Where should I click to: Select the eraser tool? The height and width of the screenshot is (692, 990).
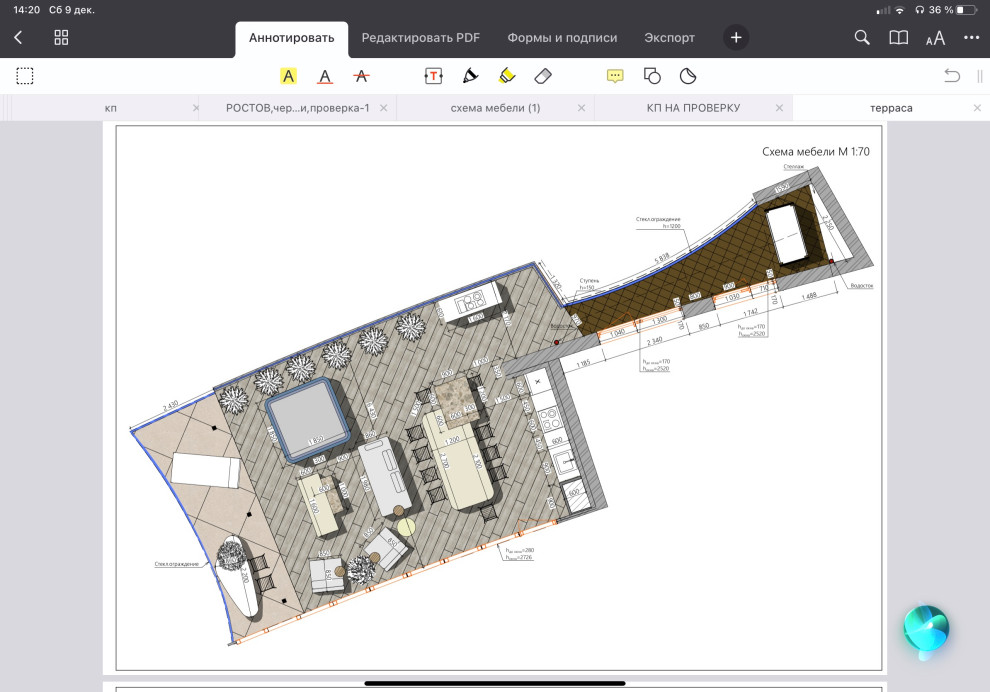click(x=543, y=76)
